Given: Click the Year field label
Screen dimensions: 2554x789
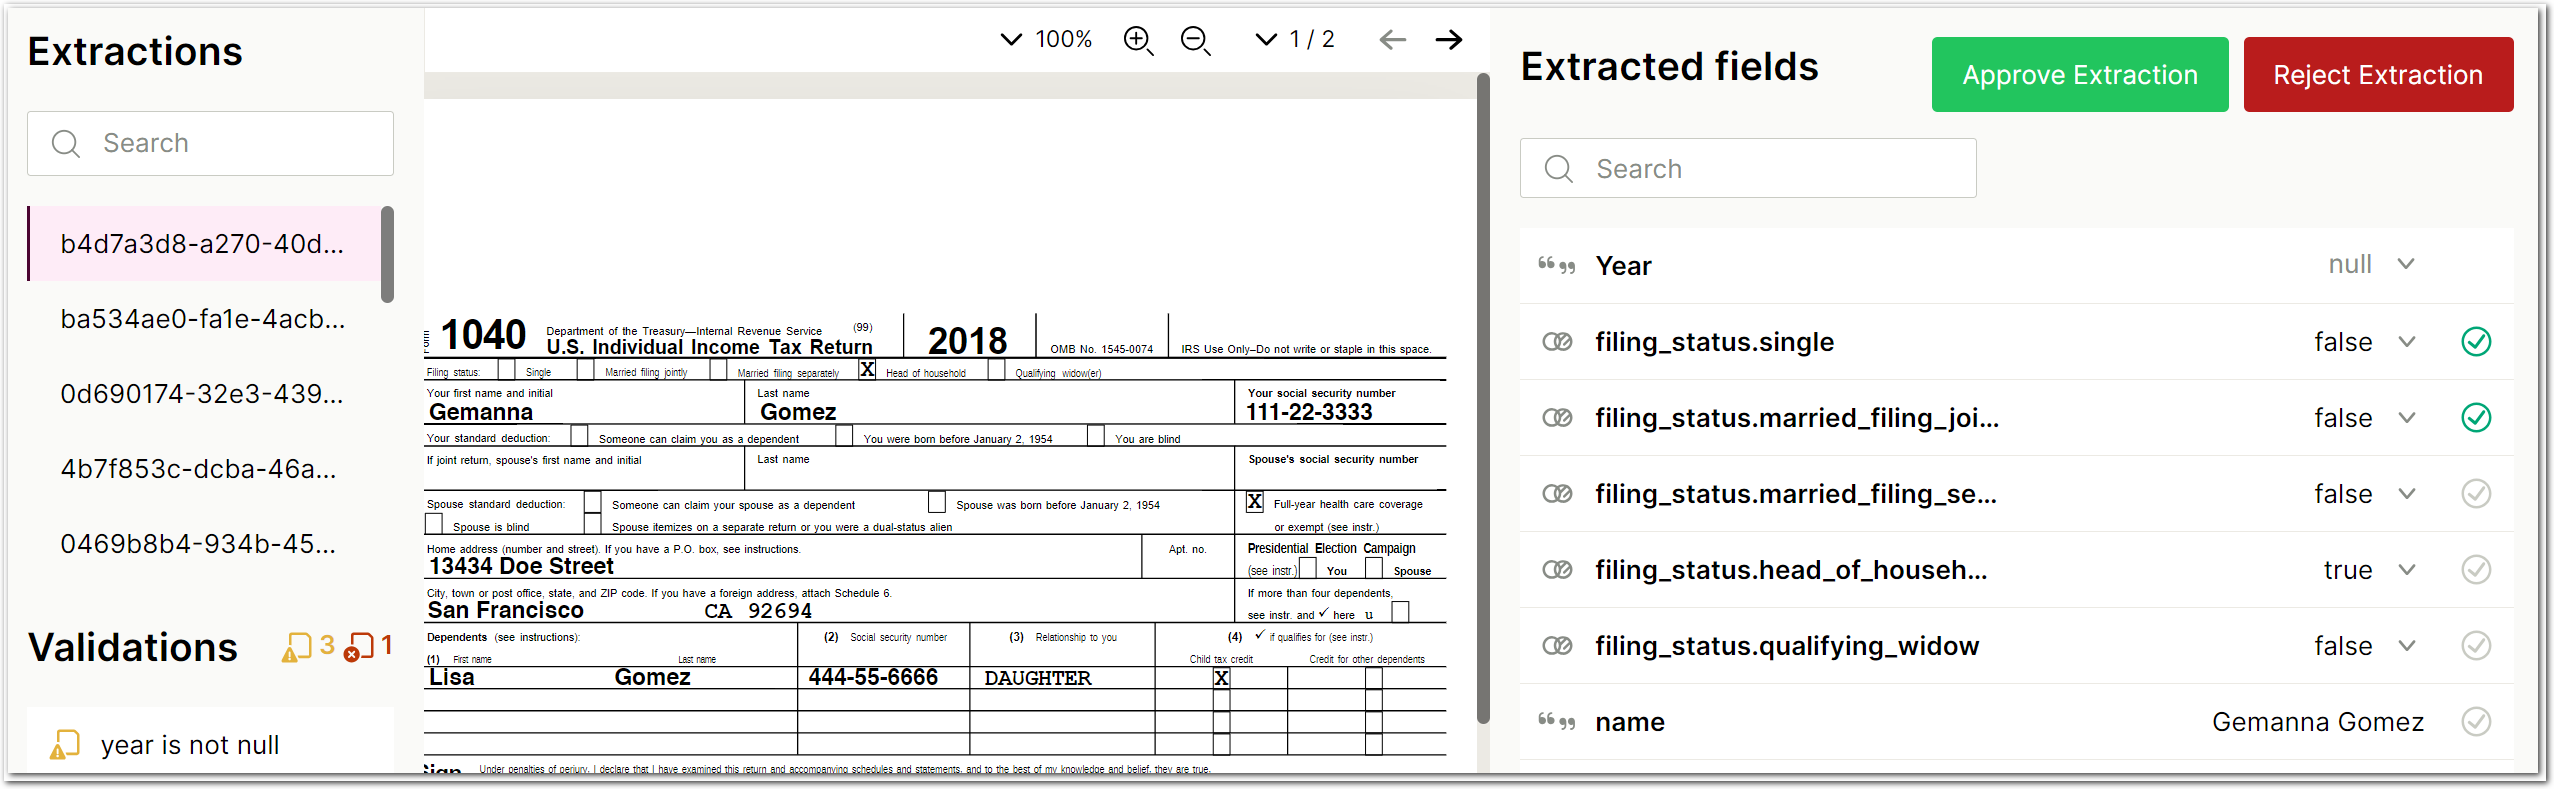Looking at the screenshot, I should (x=1623, y=266).
